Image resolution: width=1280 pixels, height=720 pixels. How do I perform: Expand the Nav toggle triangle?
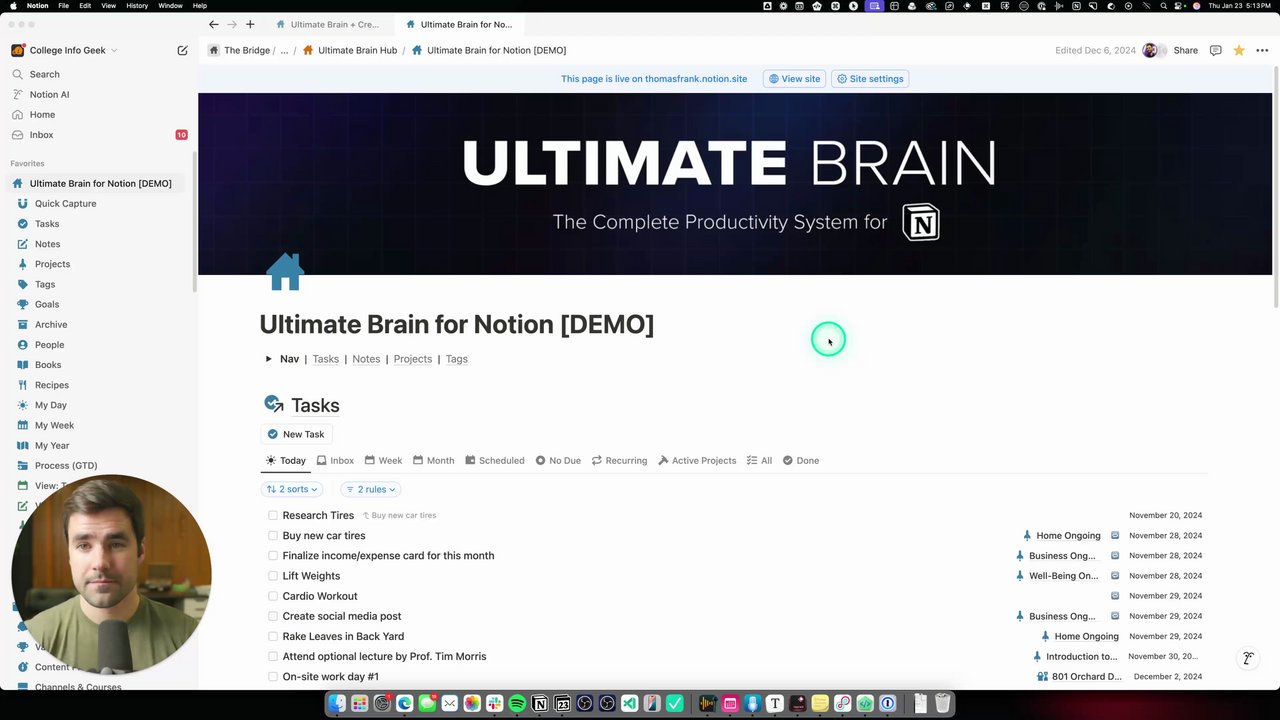[268, 359]
